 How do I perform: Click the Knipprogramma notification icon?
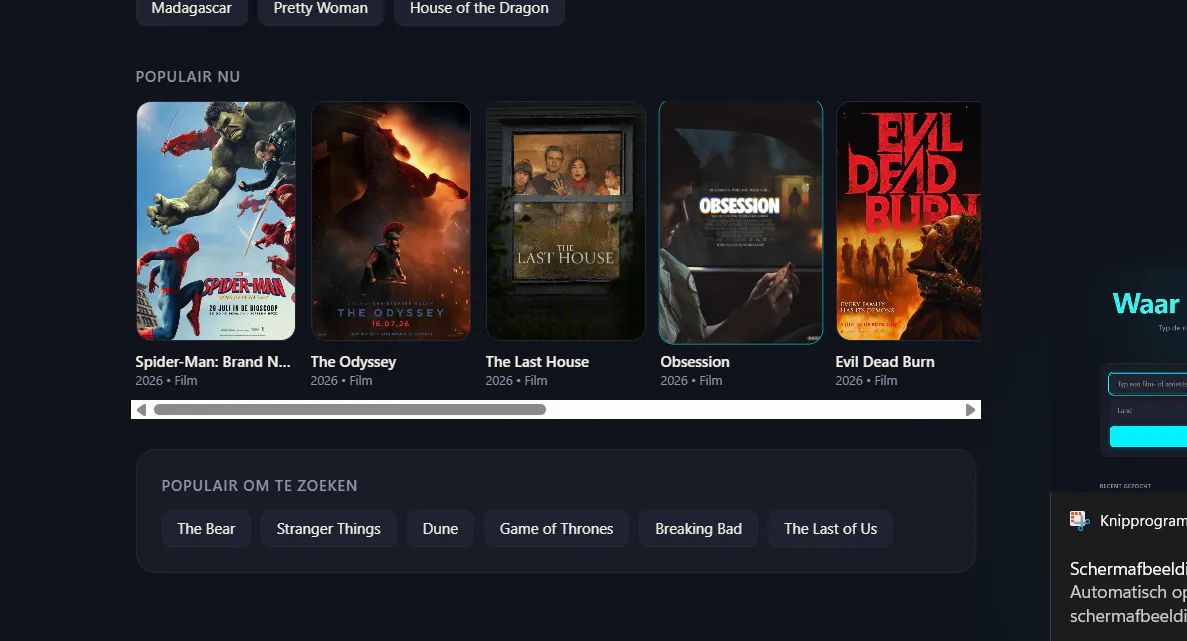(1079, 520)
